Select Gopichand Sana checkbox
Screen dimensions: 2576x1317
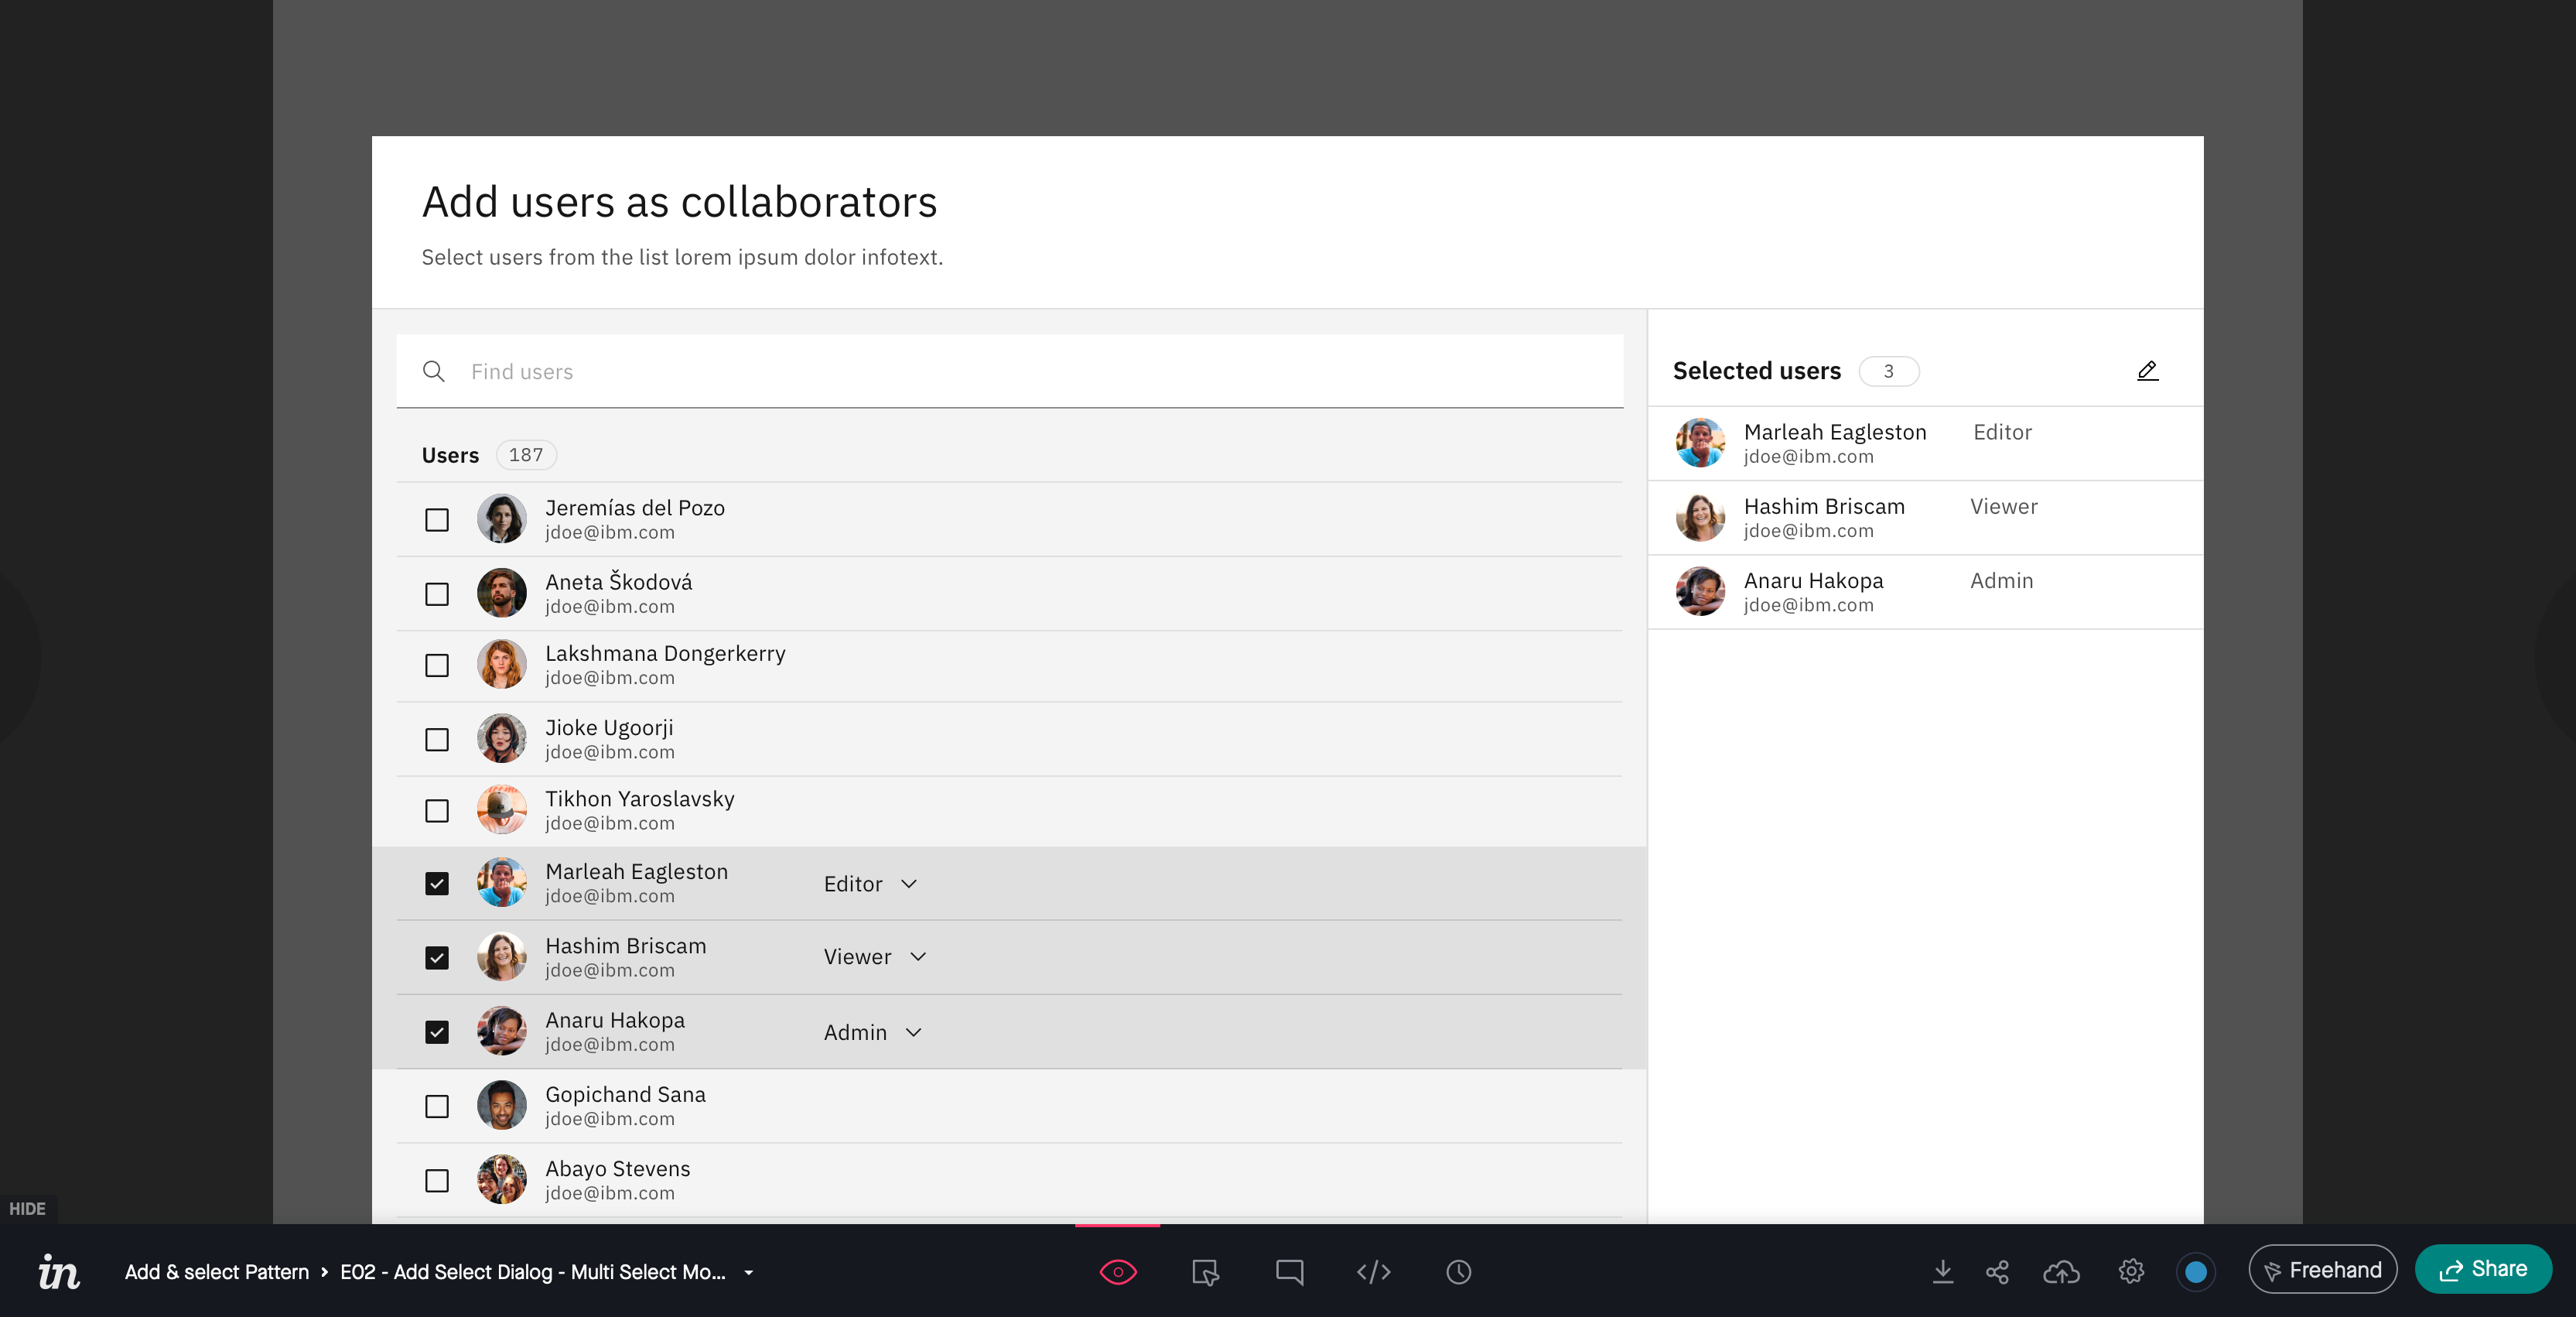pos(437,1106)
